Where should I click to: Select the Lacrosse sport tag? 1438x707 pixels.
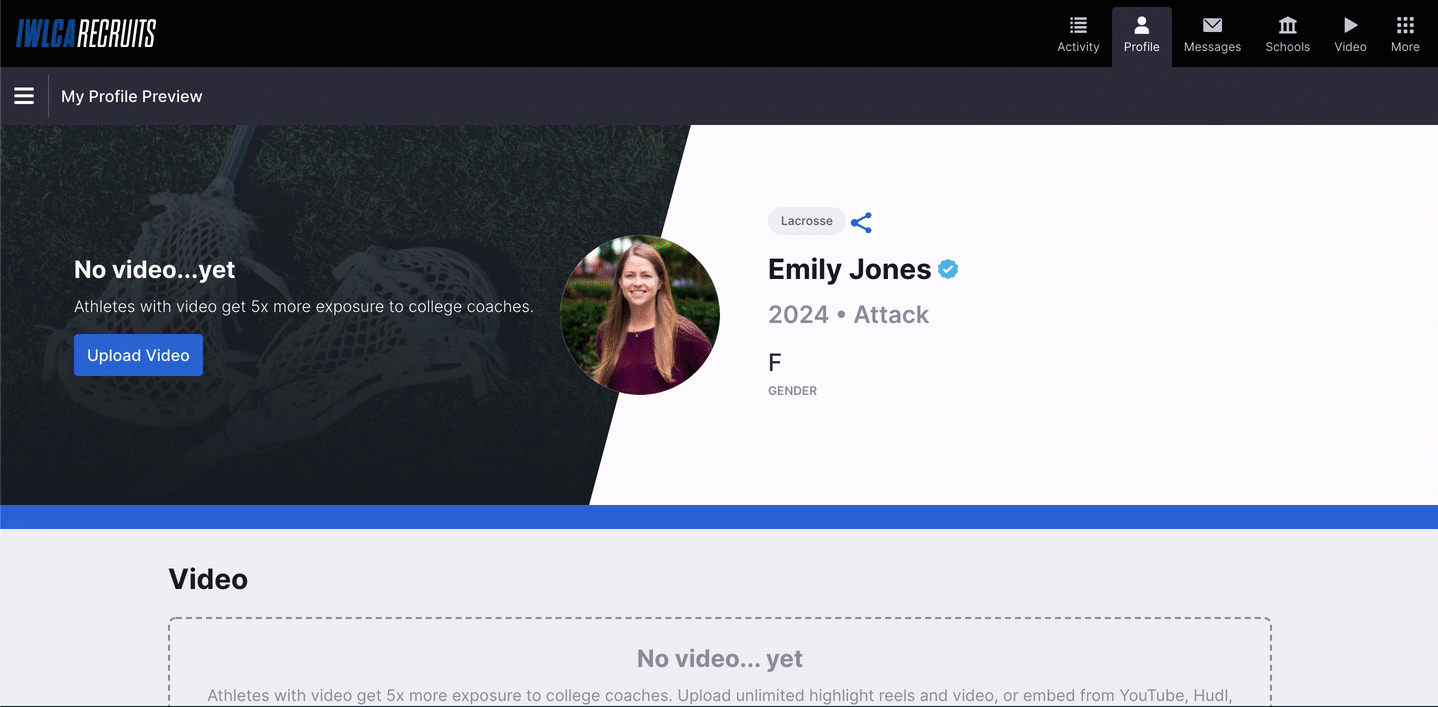(x=806, y=221)
